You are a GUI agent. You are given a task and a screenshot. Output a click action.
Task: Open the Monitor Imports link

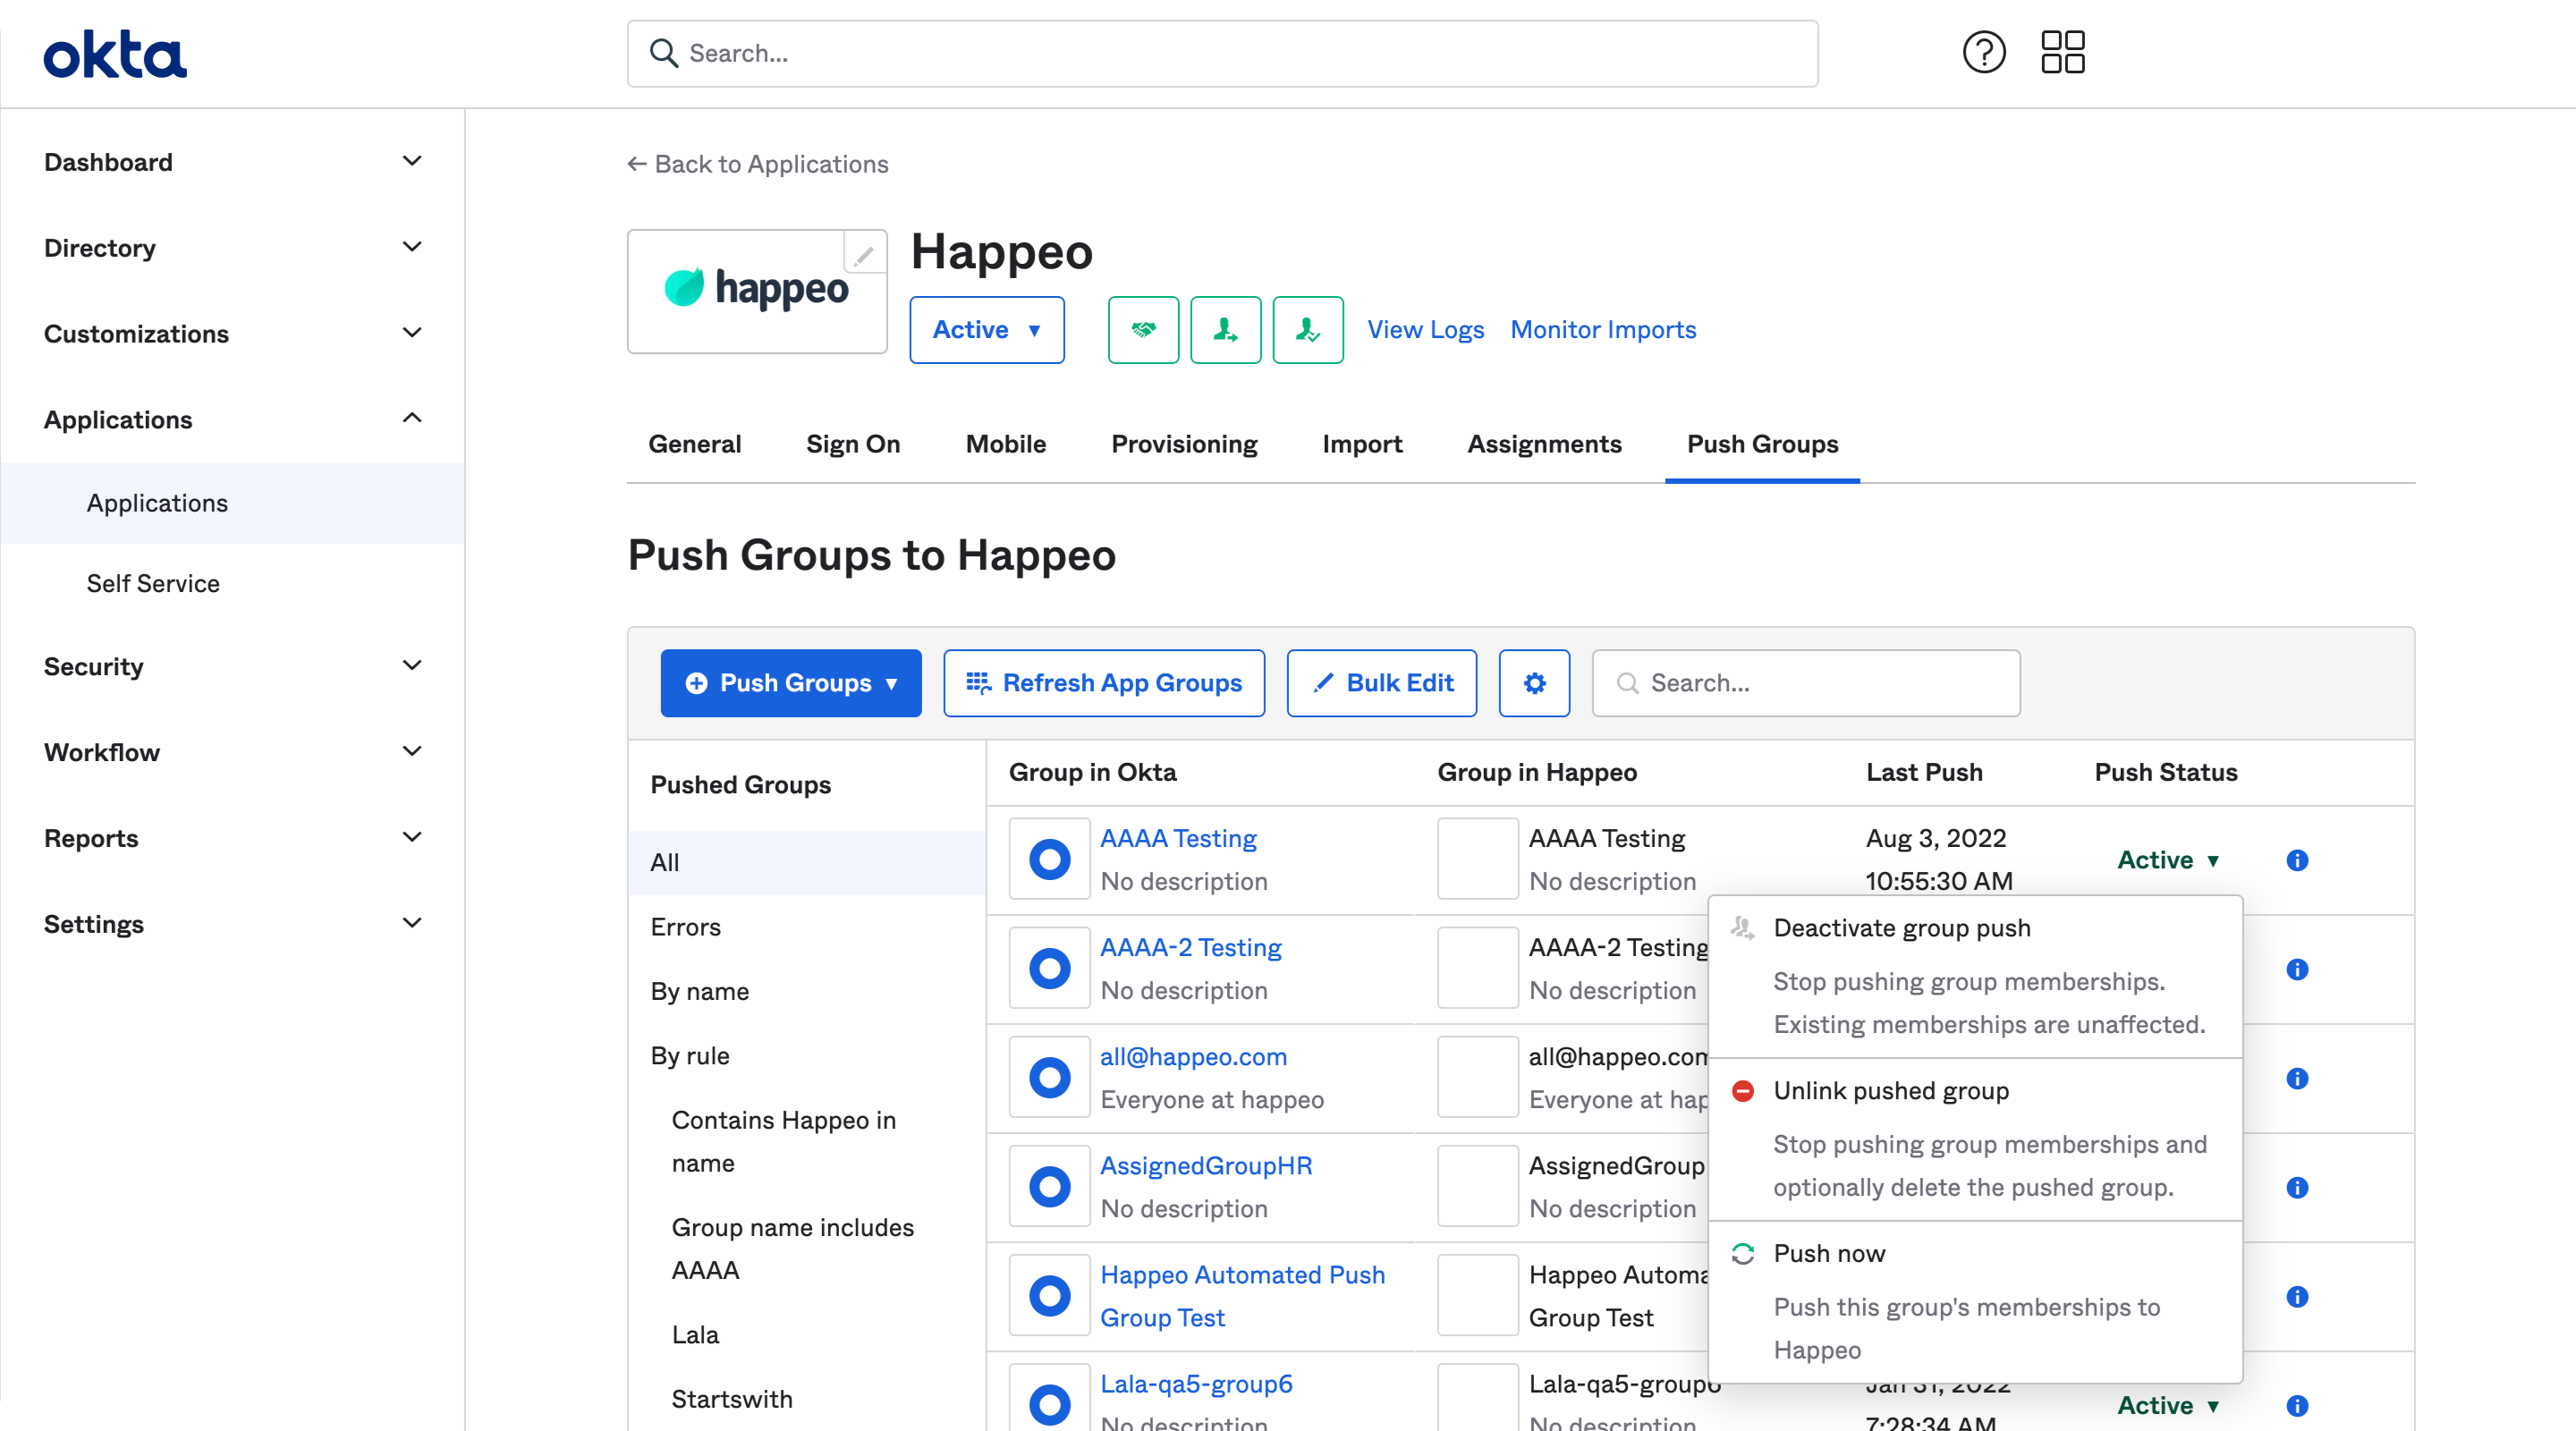click(x=1603, y=330)
